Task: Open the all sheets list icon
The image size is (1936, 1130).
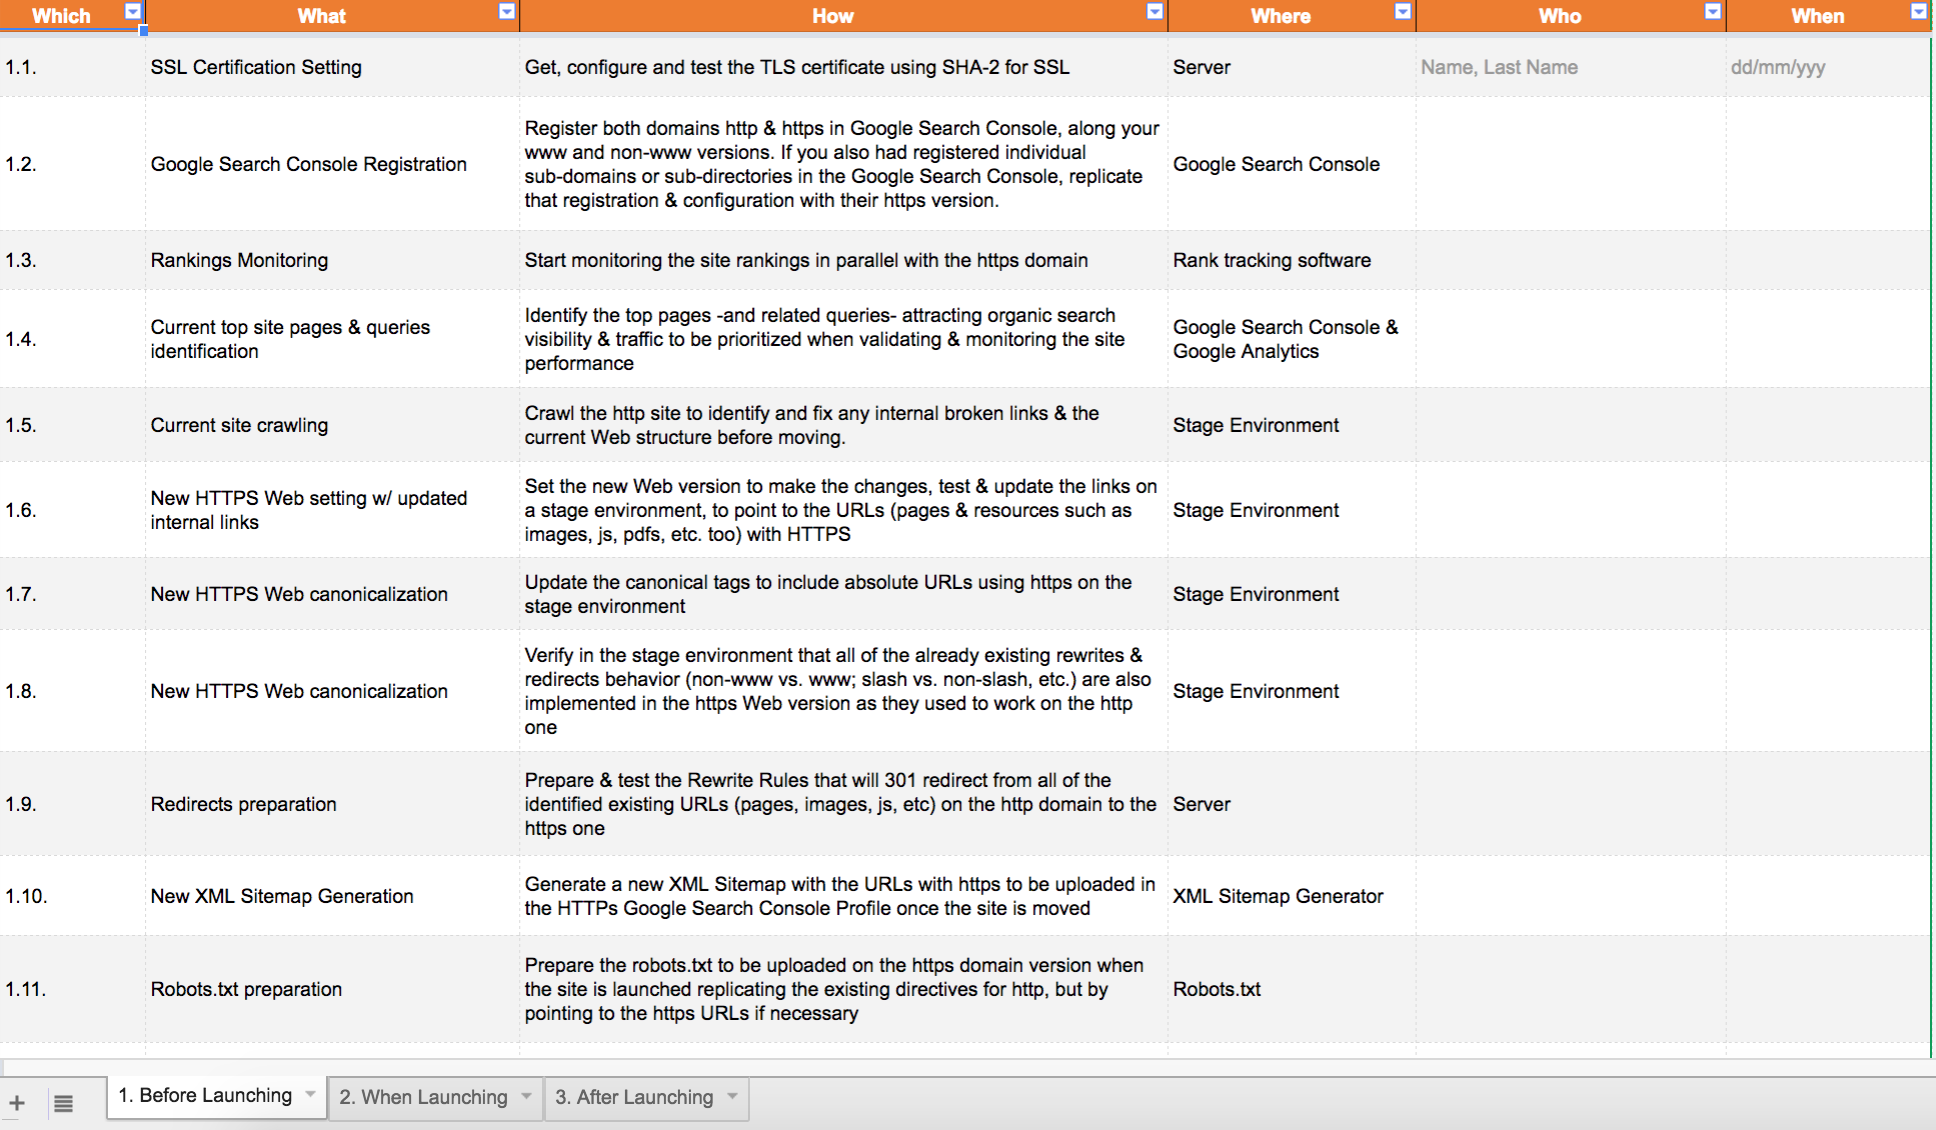Action: click(x=63, y=1104)
